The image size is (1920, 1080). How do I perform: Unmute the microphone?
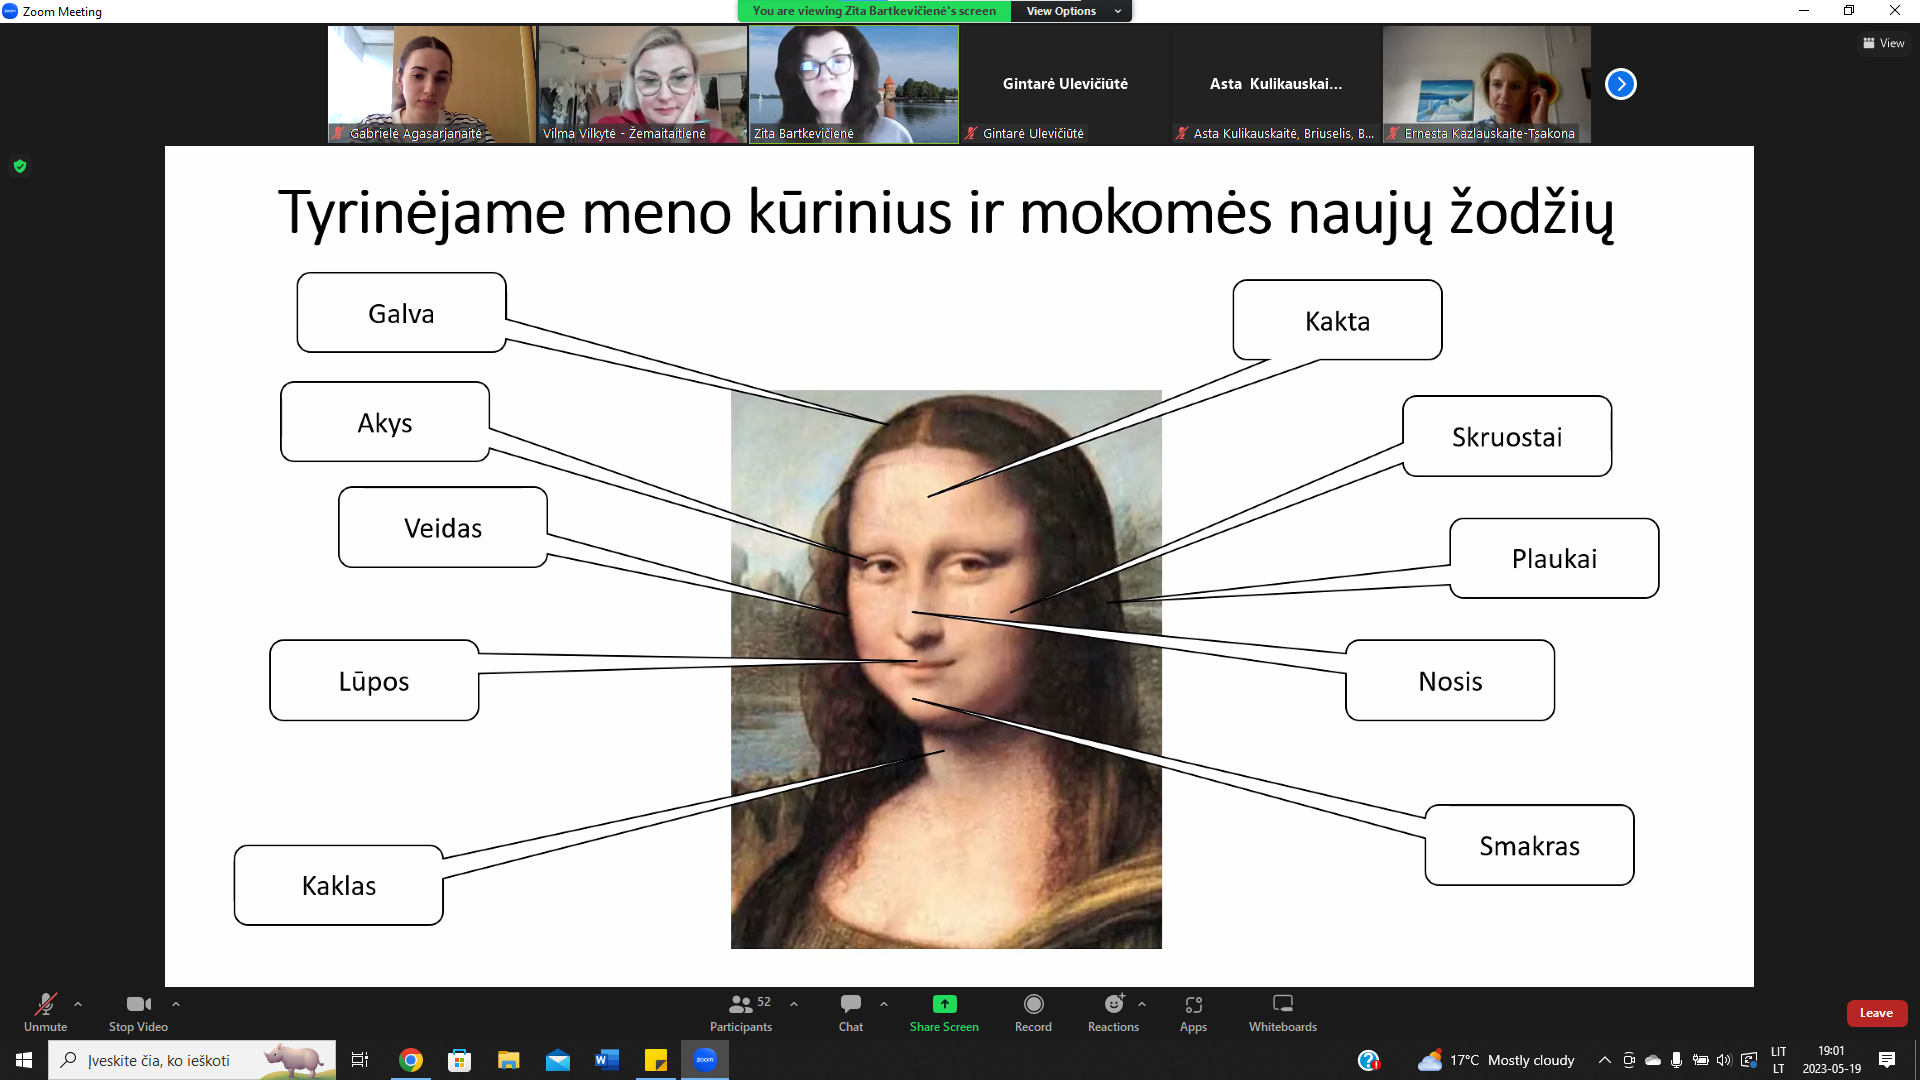click(x=45, y=1011)
